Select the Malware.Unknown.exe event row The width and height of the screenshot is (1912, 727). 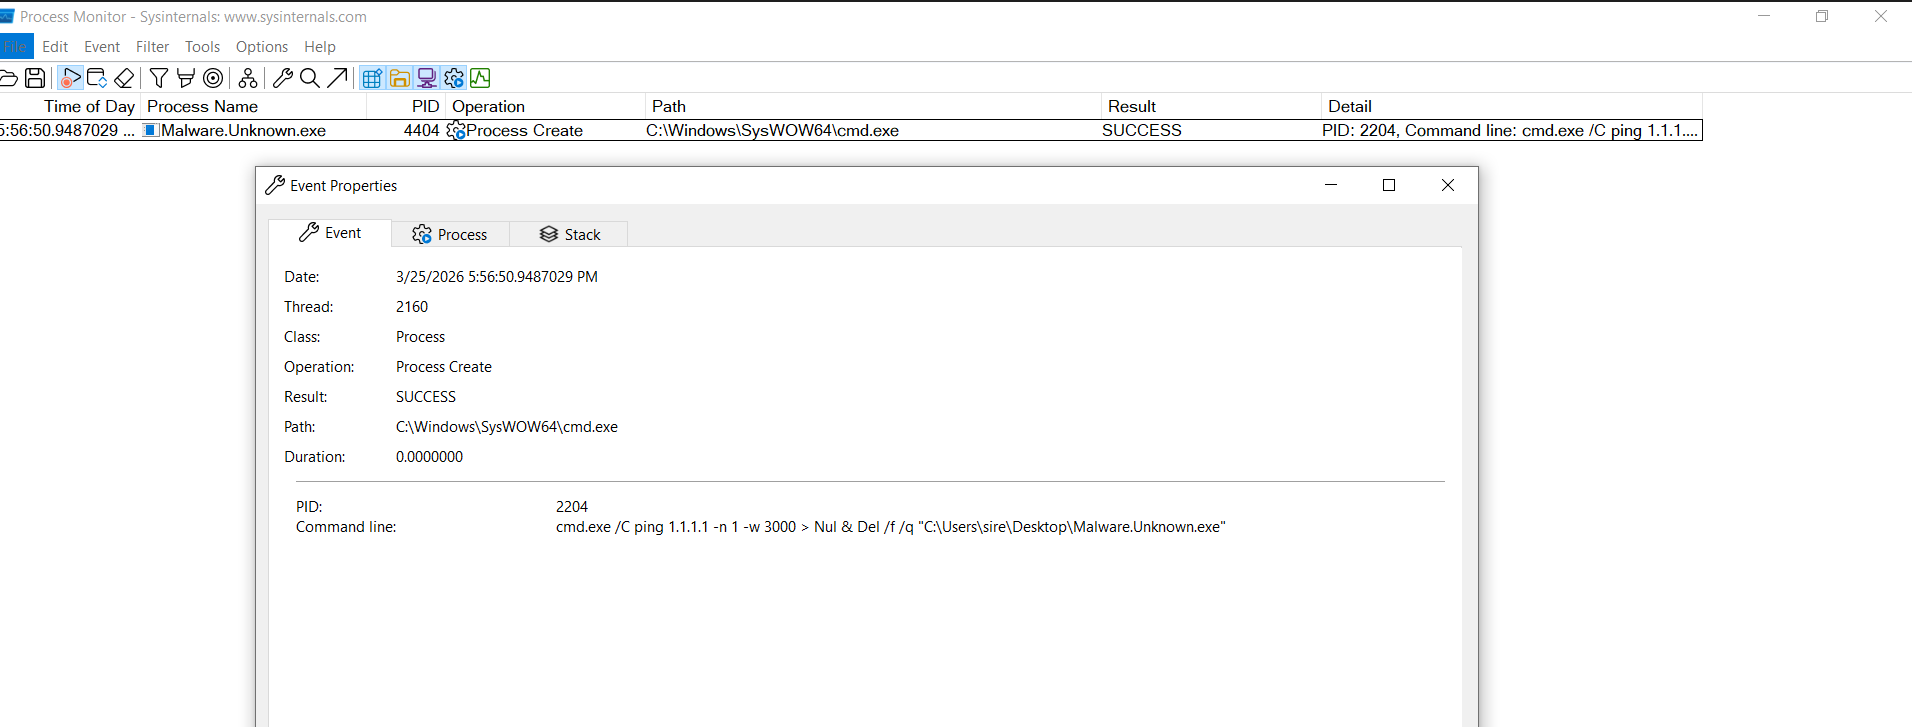coord(243,131)
